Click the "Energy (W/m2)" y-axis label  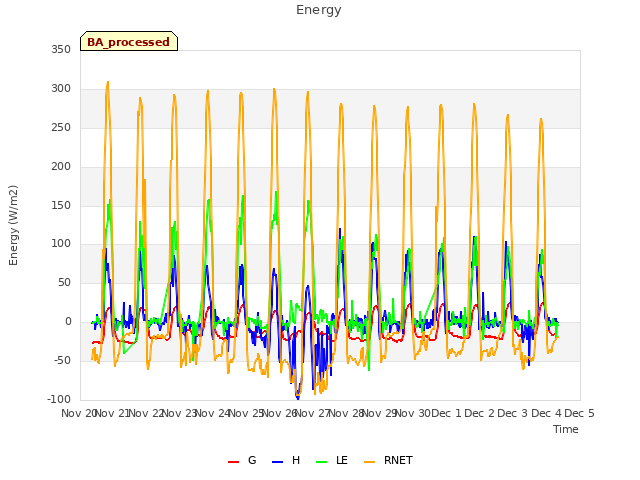(13, 225)
